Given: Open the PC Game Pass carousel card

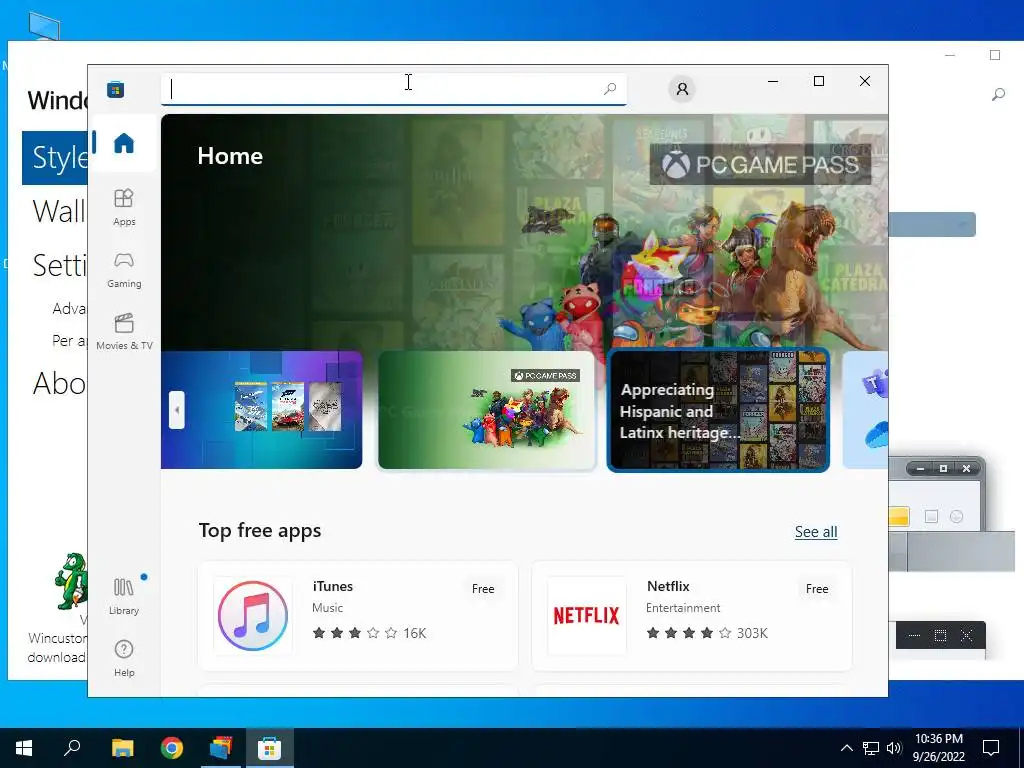Looking at the screenshot, I should pyautogui.click(x=487, y=410).
